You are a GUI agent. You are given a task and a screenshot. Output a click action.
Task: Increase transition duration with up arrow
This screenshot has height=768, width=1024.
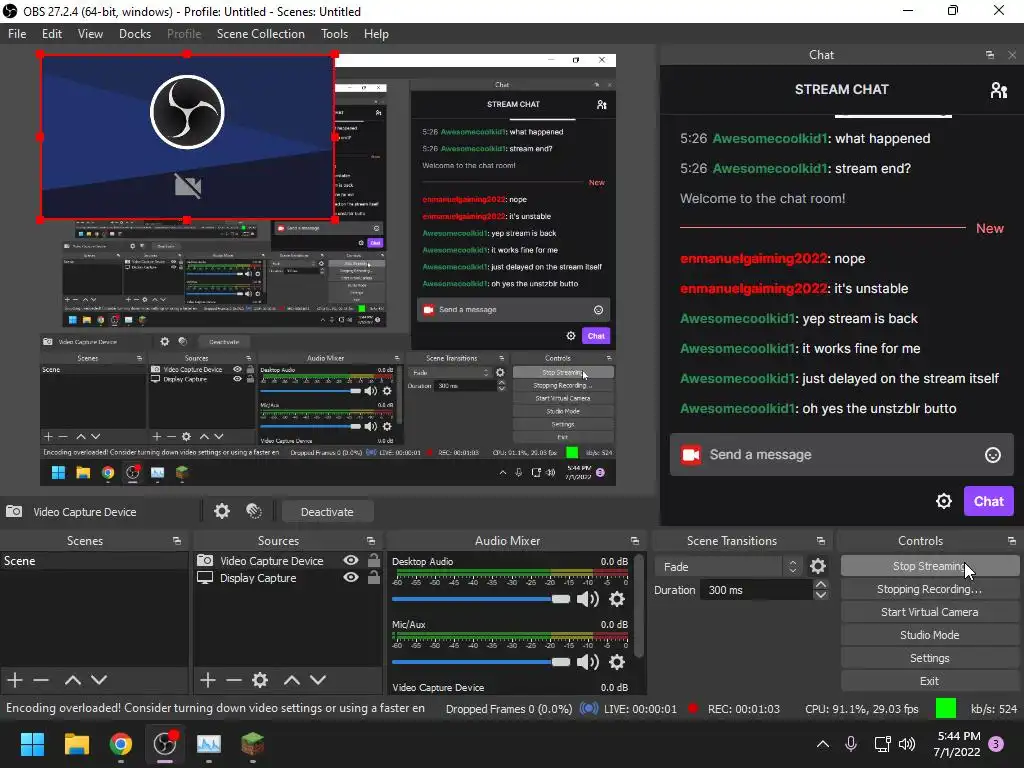point(821,584)
